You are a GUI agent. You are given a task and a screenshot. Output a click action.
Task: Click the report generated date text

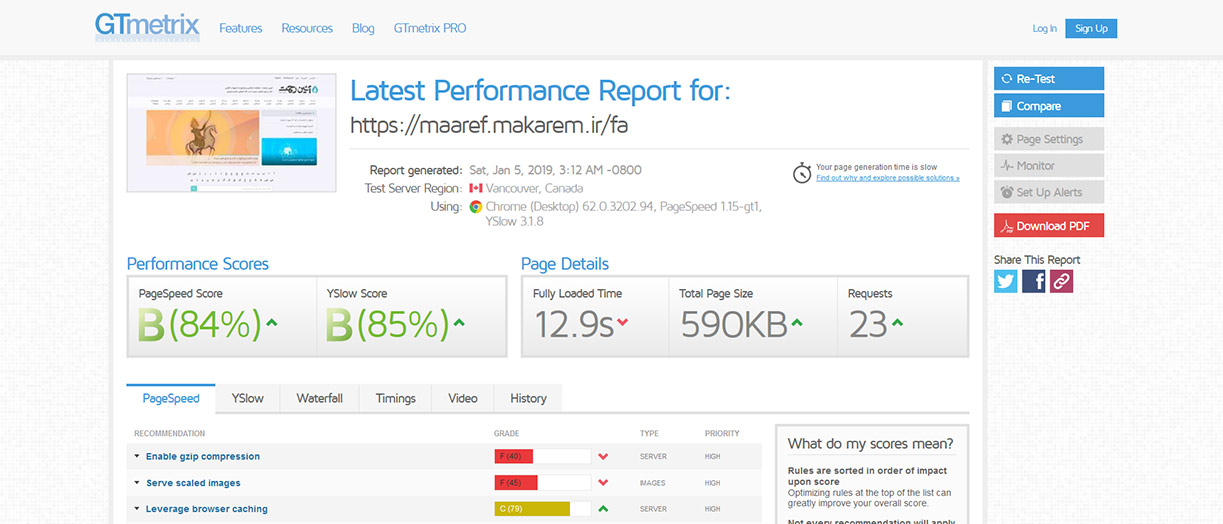click(555, 170)
